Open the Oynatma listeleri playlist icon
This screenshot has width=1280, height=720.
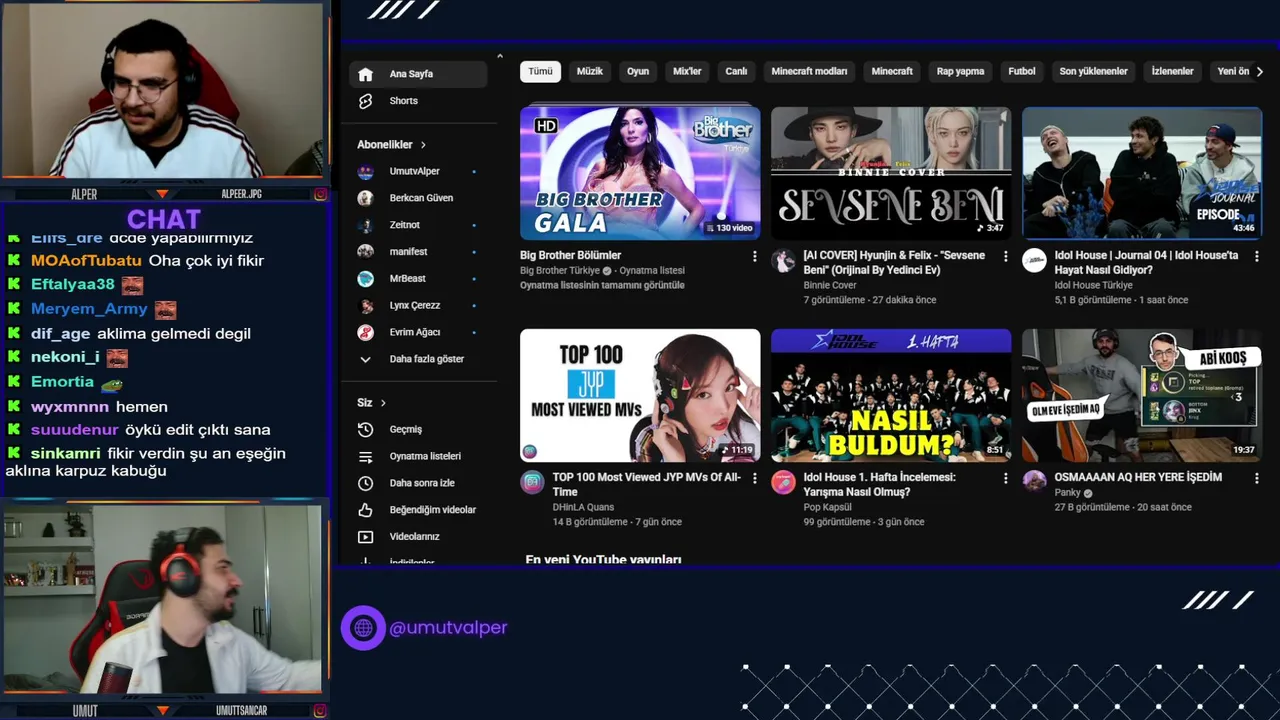pyautogui.click(x=366, y=456)
